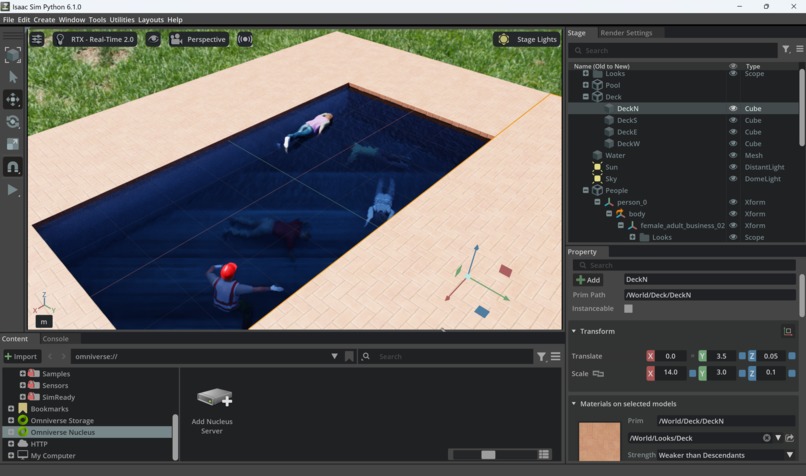Image resolution: width=806 pixels, height=476 pixels.
Task: Select the Content tab
Action: click(14, 339)
